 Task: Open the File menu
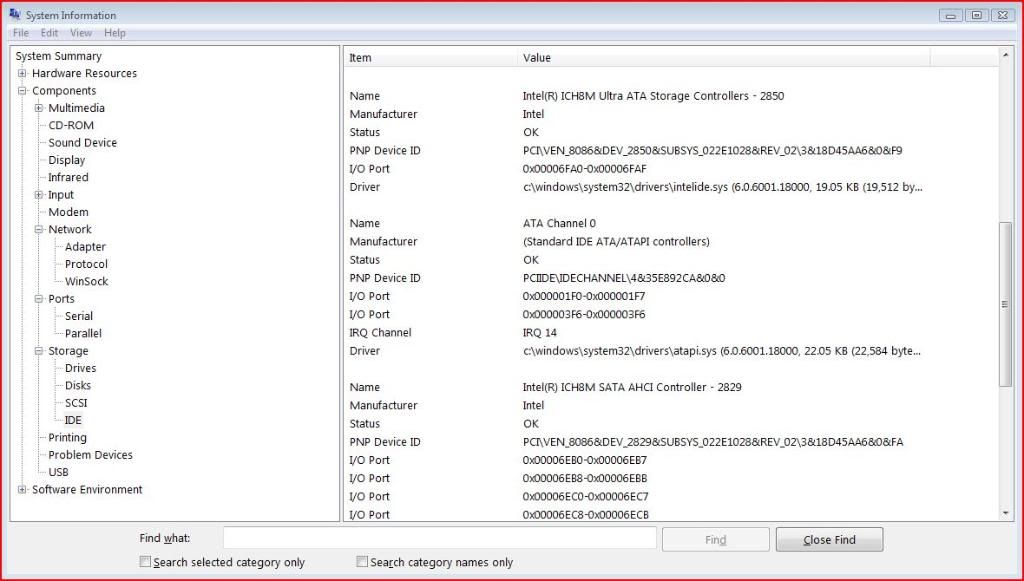(21, 33)
